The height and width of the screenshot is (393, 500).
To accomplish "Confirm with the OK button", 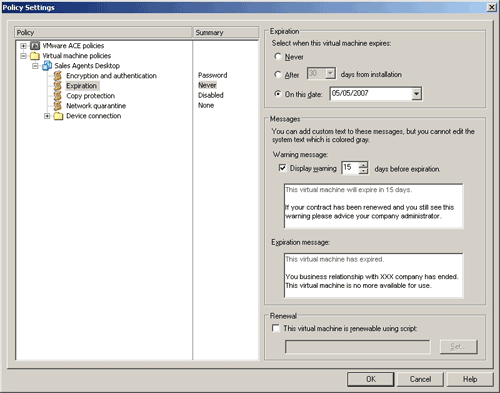I will pyautogui.click(x=371, y=379).
